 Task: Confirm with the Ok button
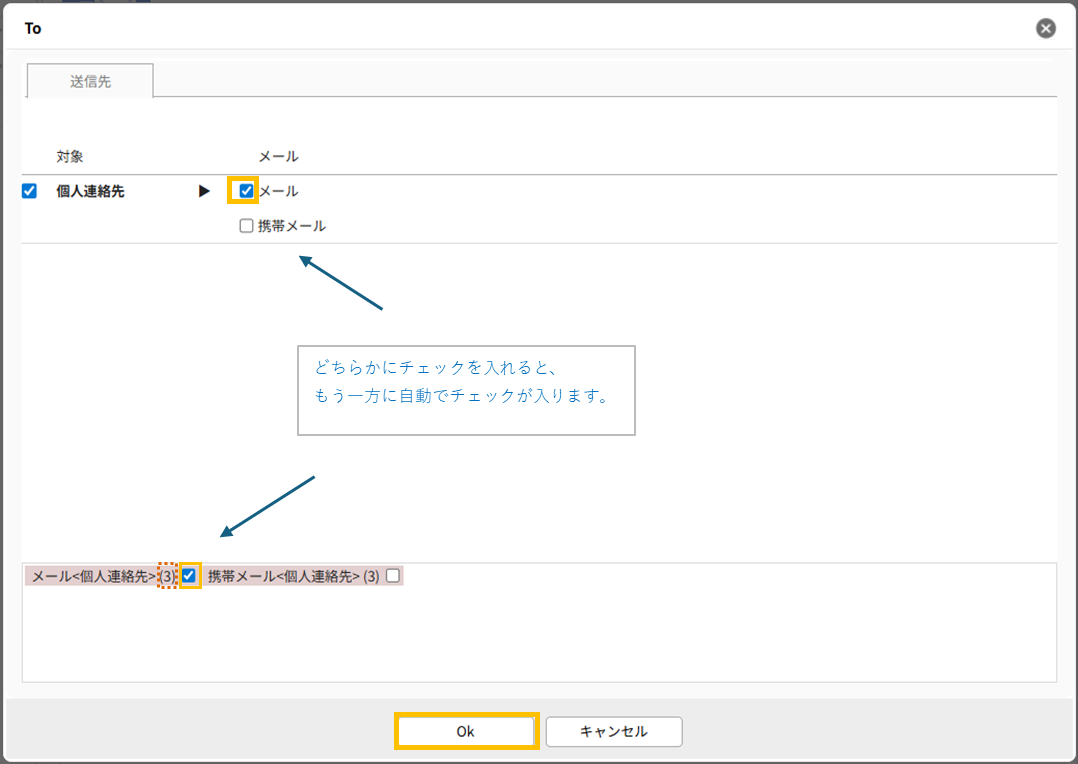coord(466,731)
